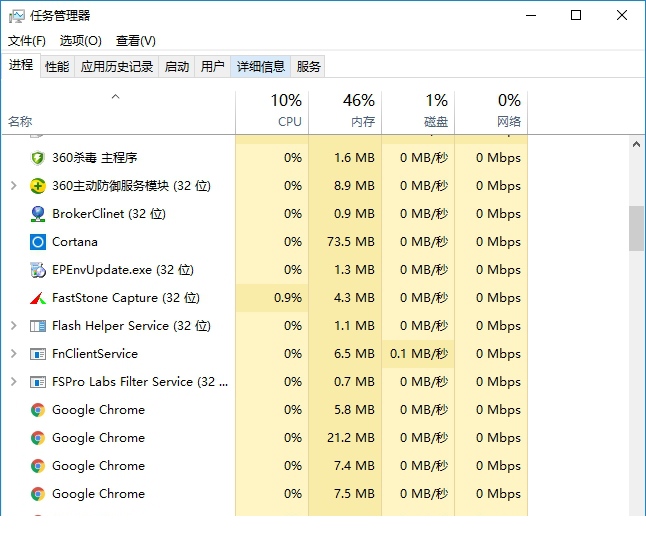The image size is (646, 536).
Task: Click the scrollbar up arrow
Action: pos(637,144)
